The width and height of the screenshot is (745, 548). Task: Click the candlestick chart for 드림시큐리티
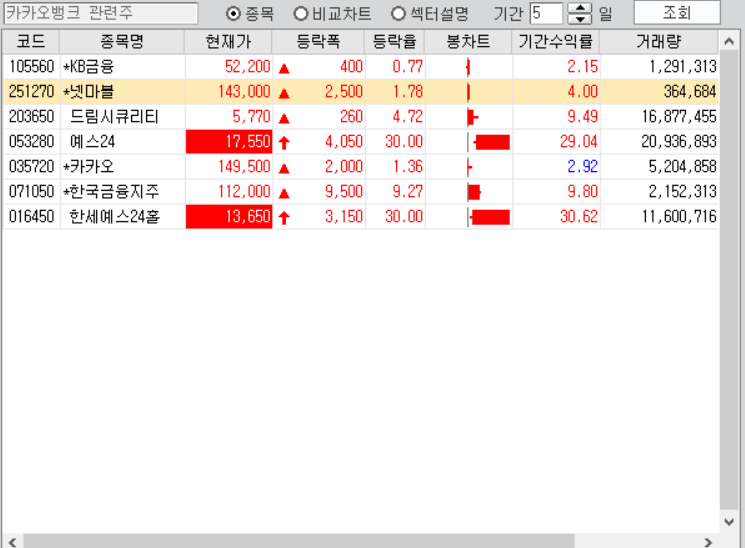473,117
